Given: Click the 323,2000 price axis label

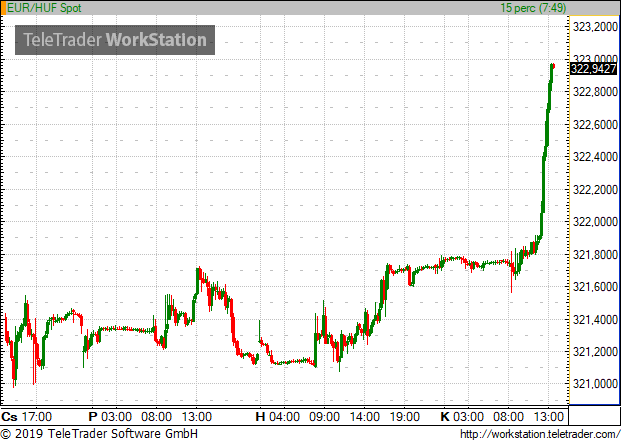Looking at the screenshot, I should [595, 27].
